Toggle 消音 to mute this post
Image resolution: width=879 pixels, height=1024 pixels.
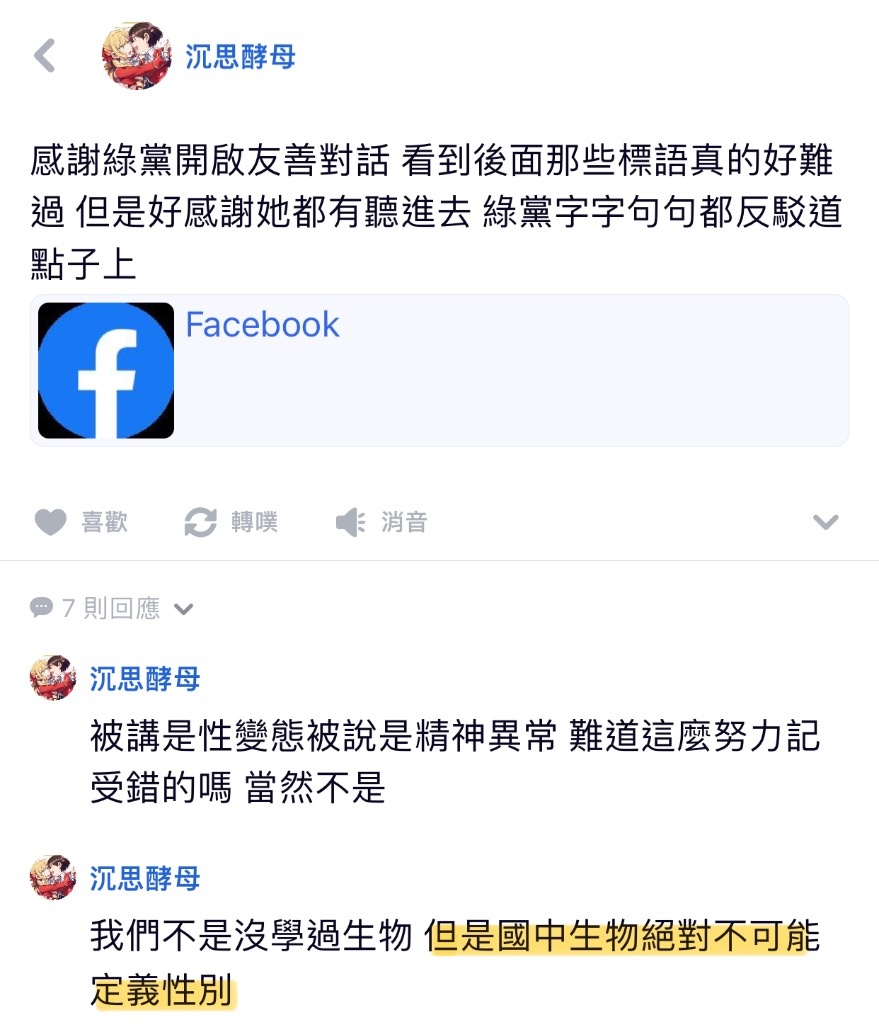404,522
